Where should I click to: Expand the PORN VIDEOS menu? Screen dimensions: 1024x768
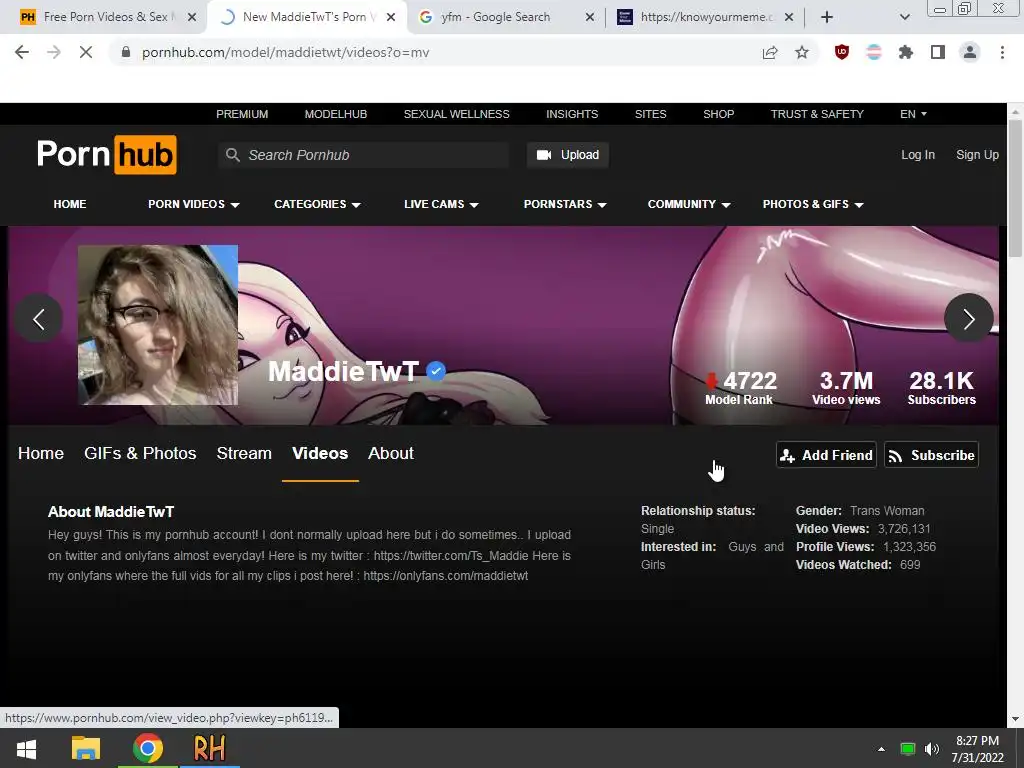click(193, 204)
